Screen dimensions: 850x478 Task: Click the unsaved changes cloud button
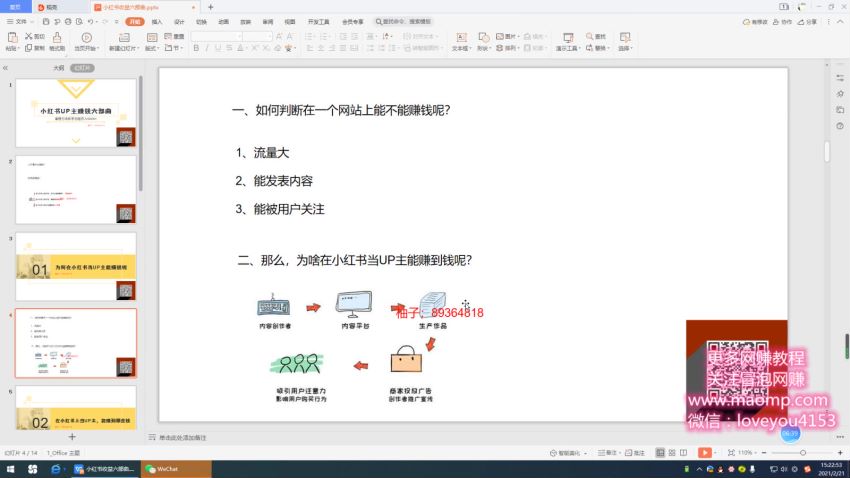(x=755, y=22)
